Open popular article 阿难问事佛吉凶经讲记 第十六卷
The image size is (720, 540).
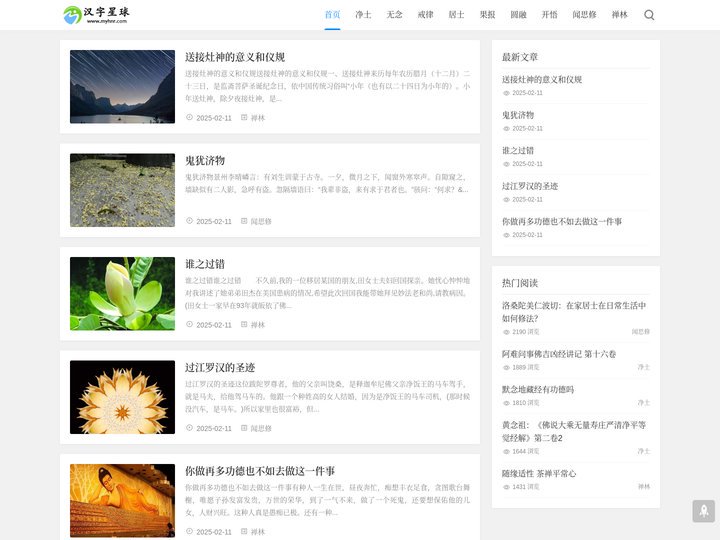(x=559, y=354)
